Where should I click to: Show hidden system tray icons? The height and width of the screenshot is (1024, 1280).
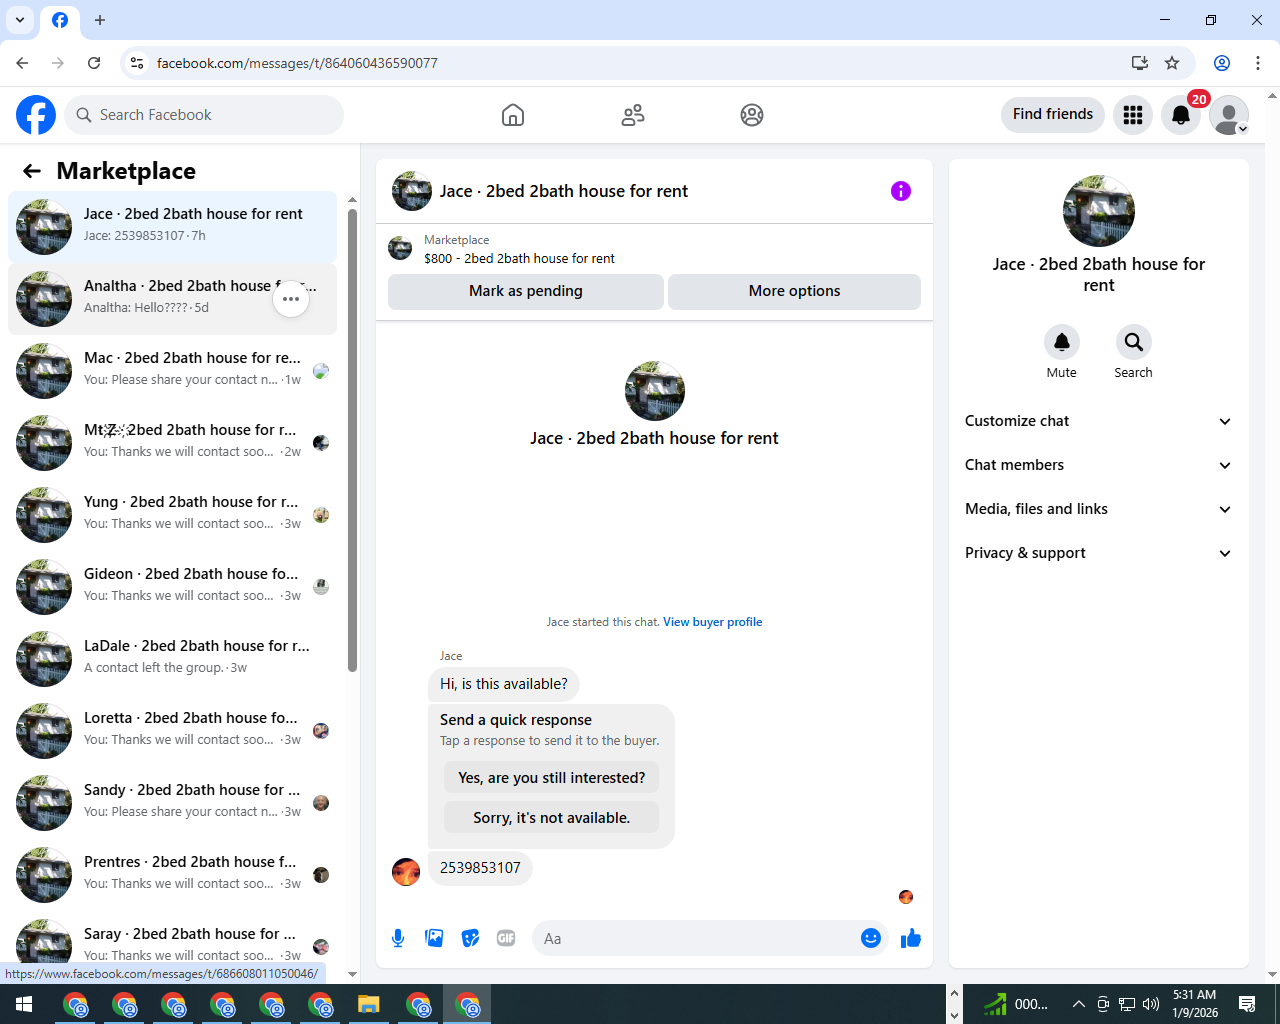(x=1078, y=1004)
